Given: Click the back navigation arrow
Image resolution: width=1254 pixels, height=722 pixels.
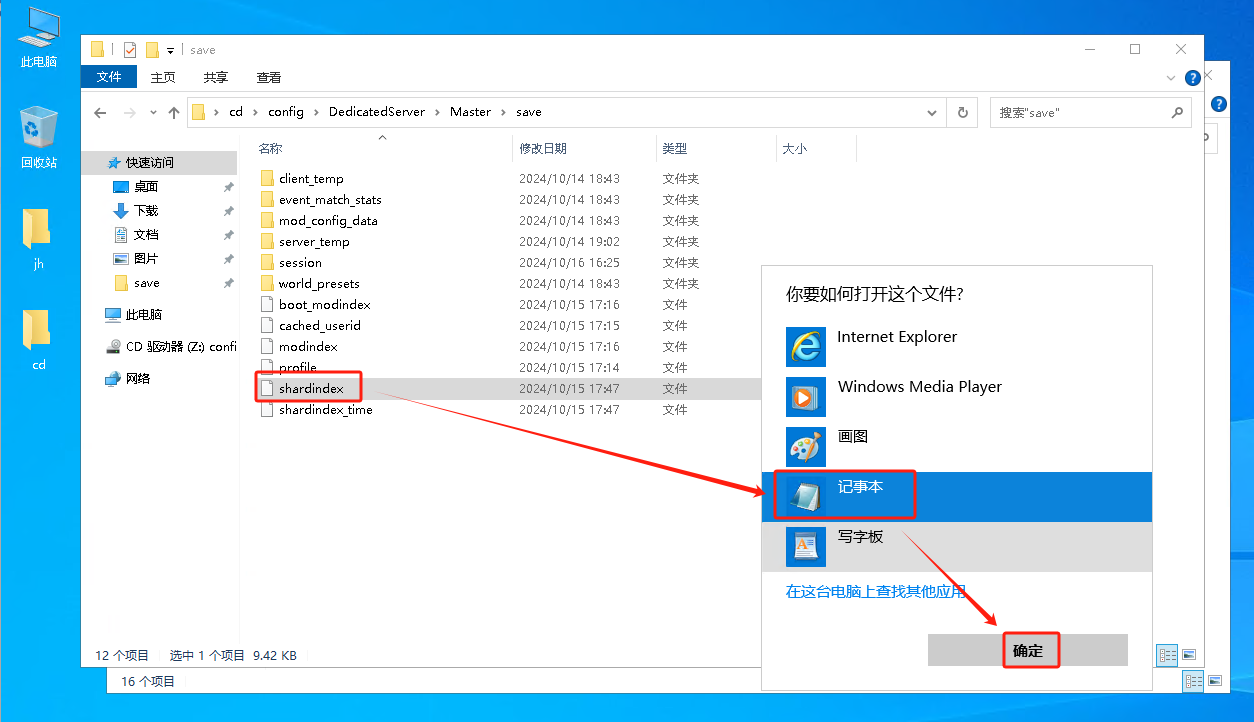Looking at the screenshot, I should [x=100, y=113].
